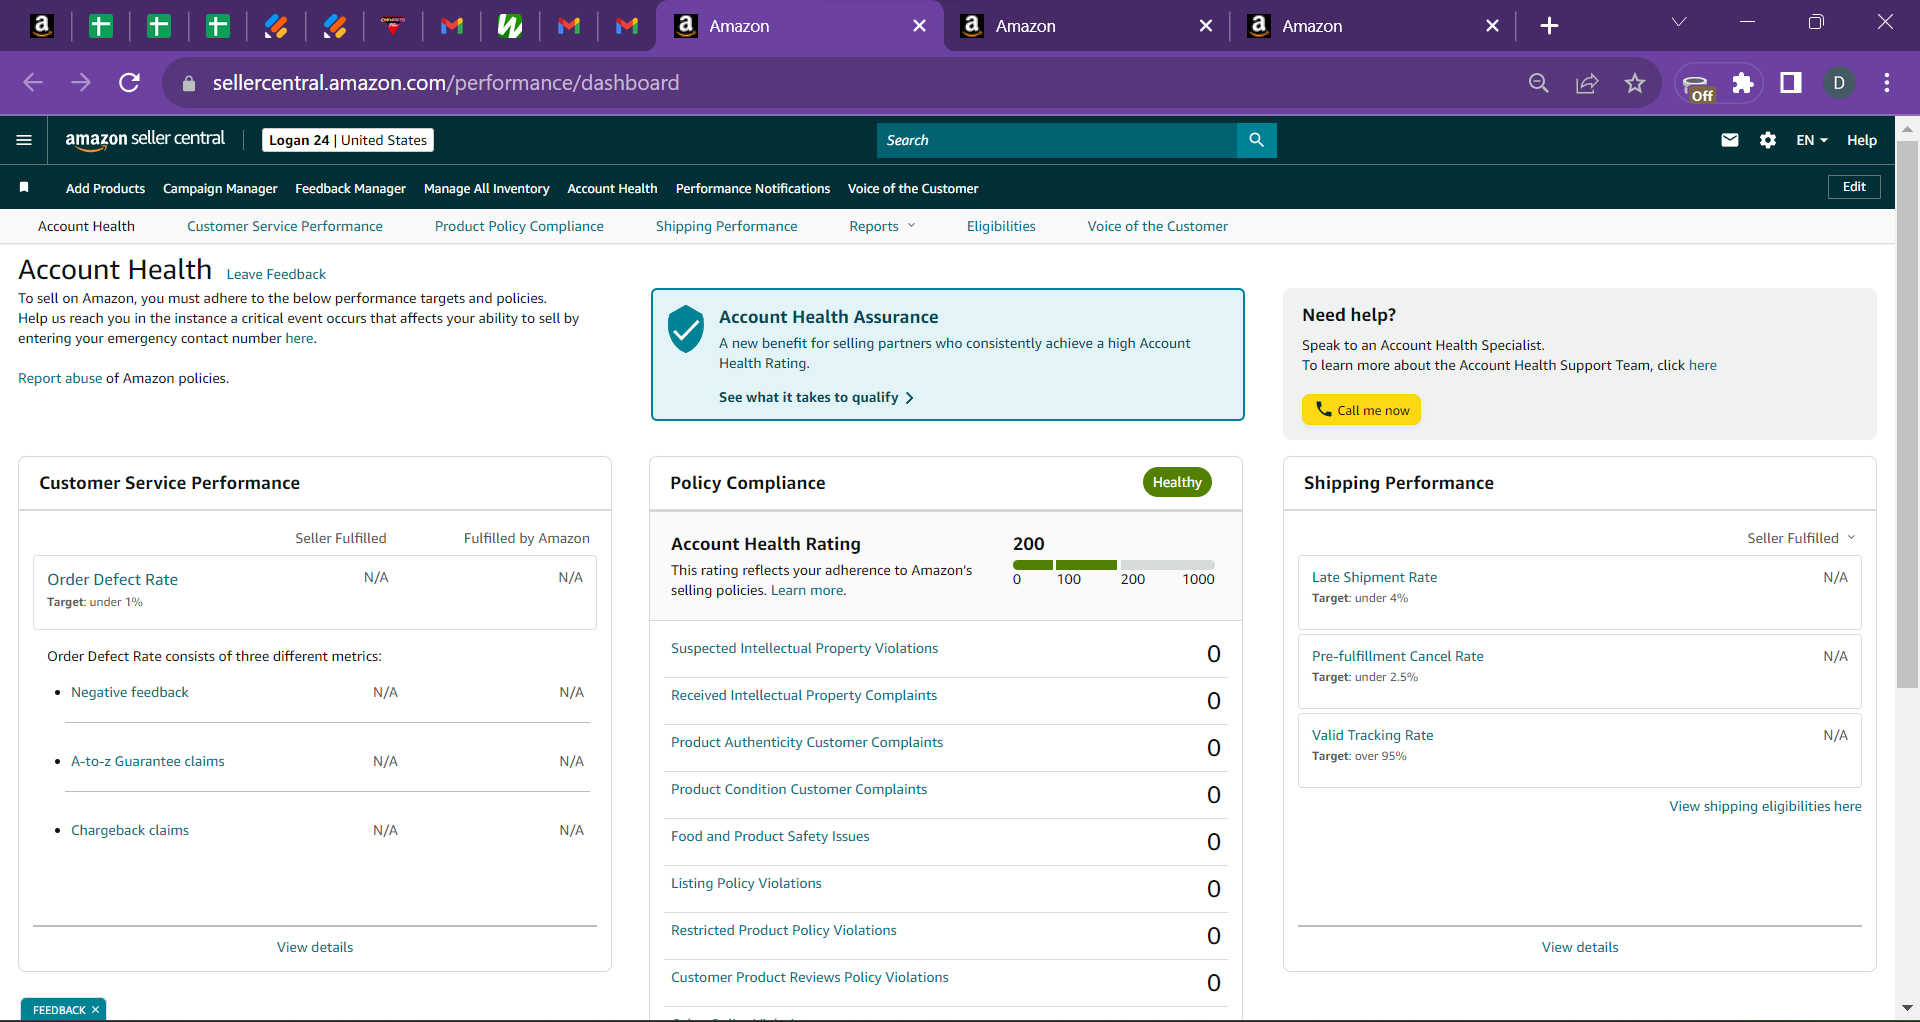Click the Call me now button
Image resolution: width=1920 pixels, height=1022 pixels.
1361,410
